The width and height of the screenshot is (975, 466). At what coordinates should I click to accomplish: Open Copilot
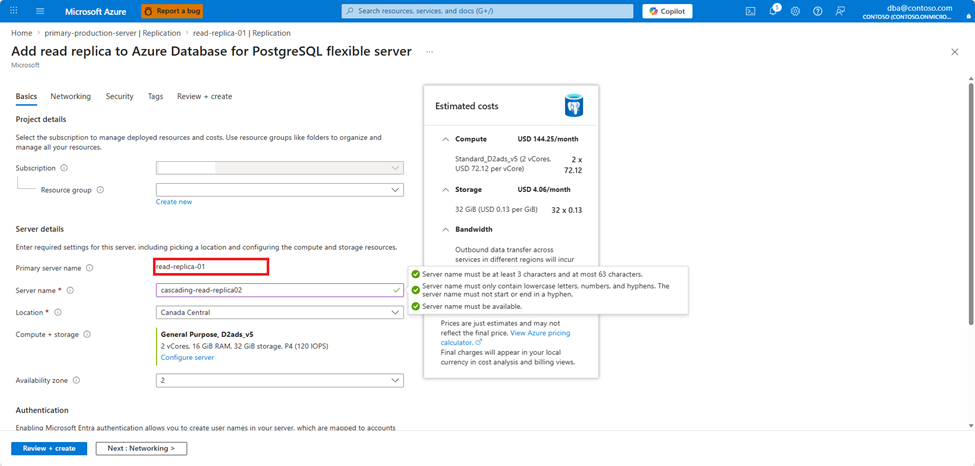coord(667,11)
